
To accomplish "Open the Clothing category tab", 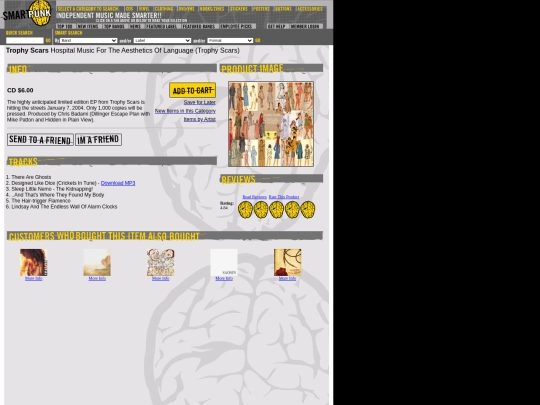I will [164, 9].
